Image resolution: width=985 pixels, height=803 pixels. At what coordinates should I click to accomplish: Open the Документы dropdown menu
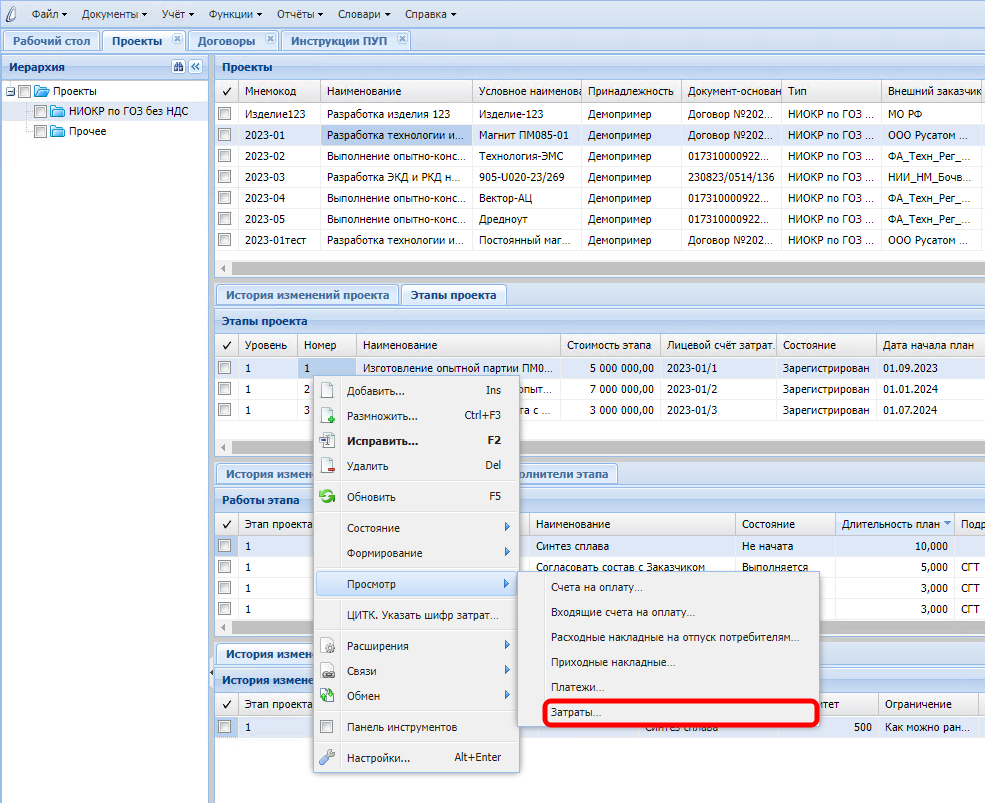click(x=114, y=14)
